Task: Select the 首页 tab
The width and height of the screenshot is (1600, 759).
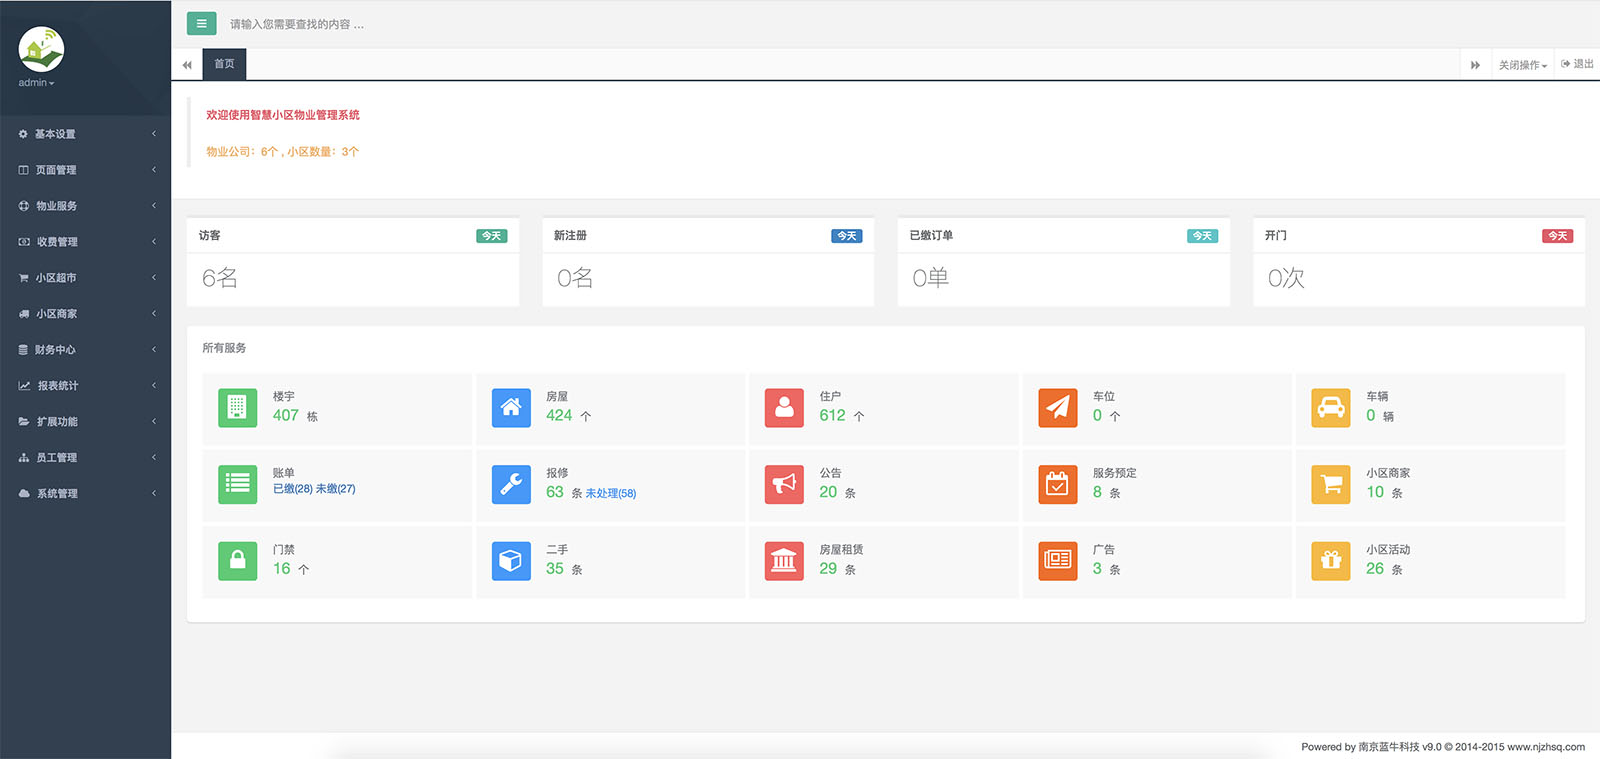Action: tap(224, 64)
